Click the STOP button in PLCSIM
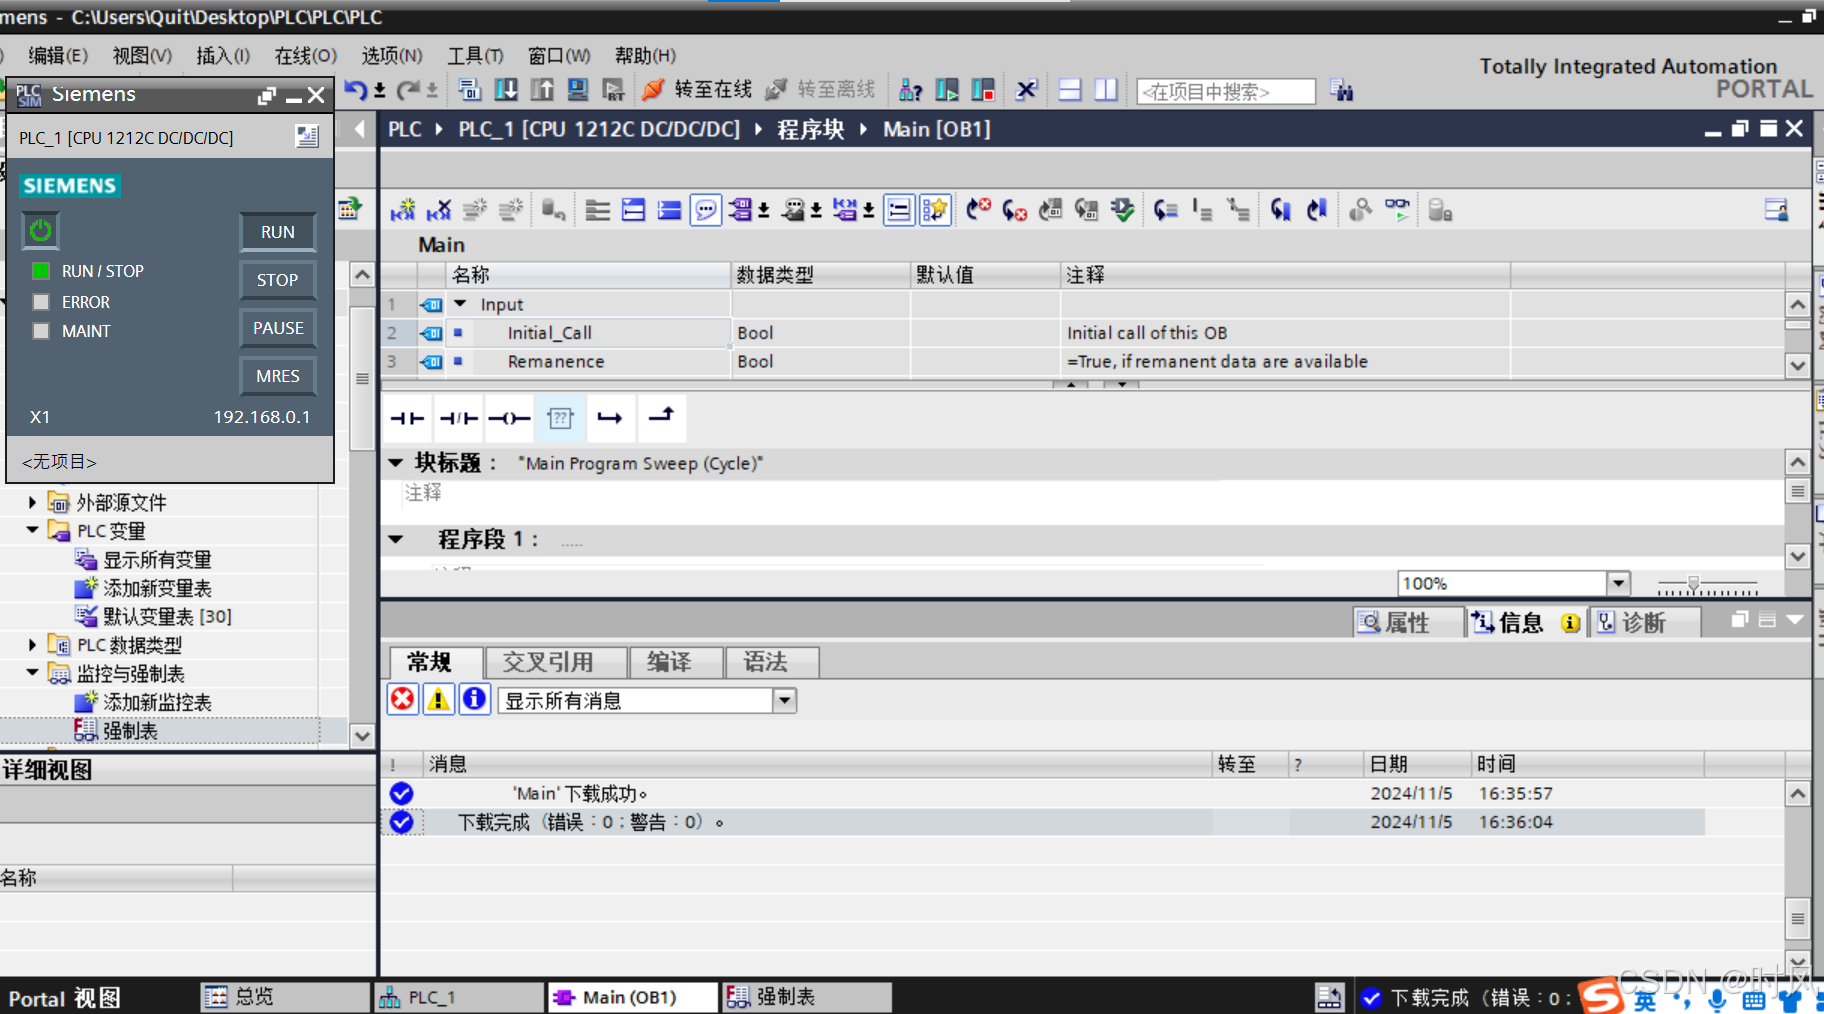This screenshot has height=1014, width=1824. click(278, 280)
